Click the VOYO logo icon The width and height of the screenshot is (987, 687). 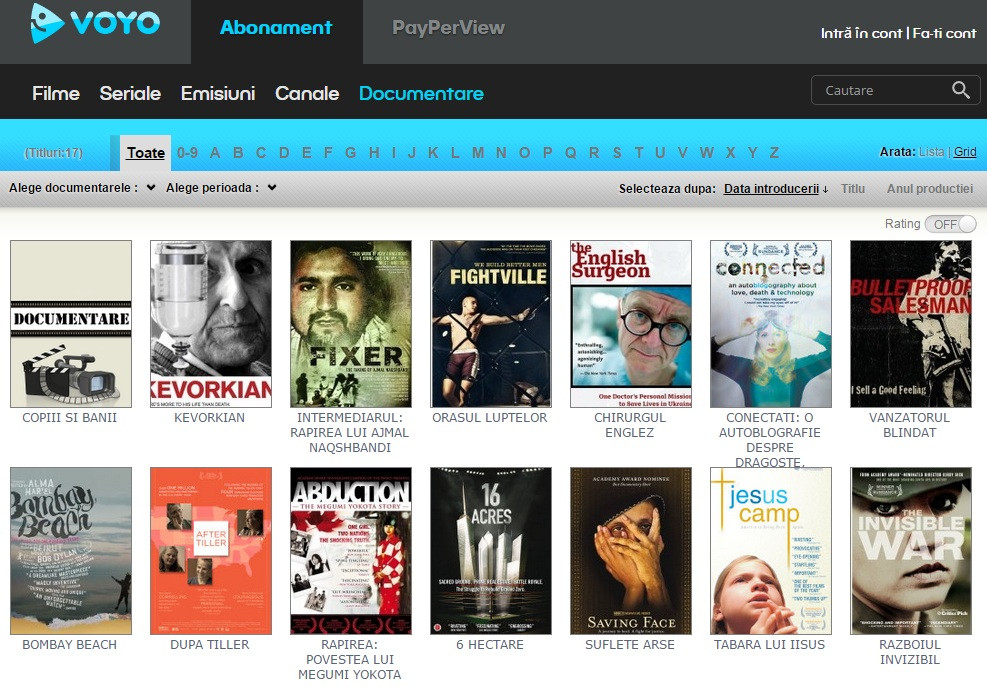pos(47,24)
